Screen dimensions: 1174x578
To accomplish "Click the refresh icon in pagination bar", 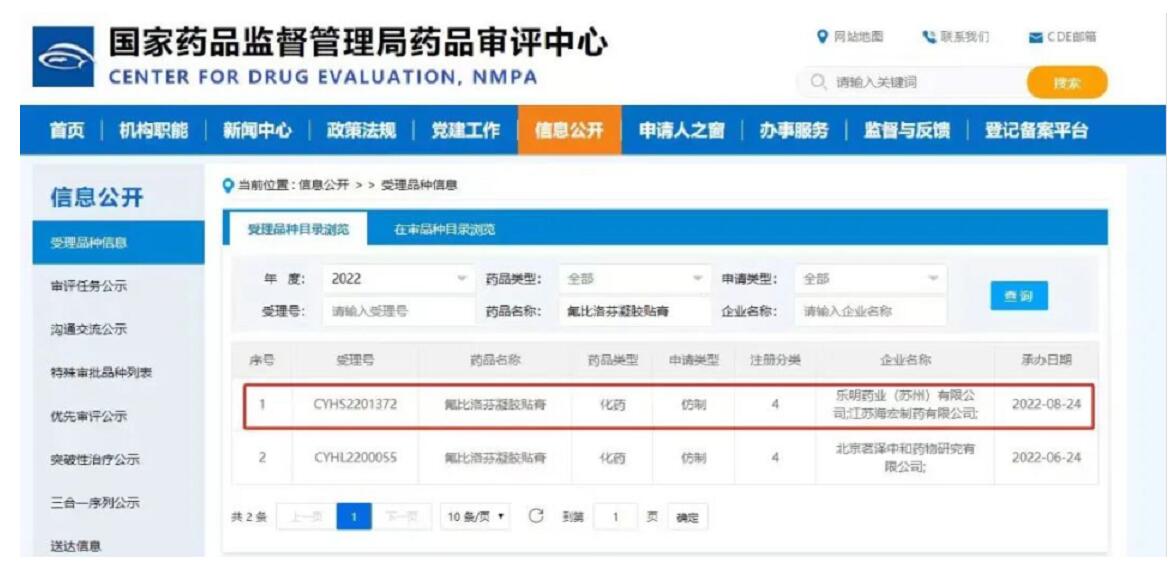I will 536,516.
